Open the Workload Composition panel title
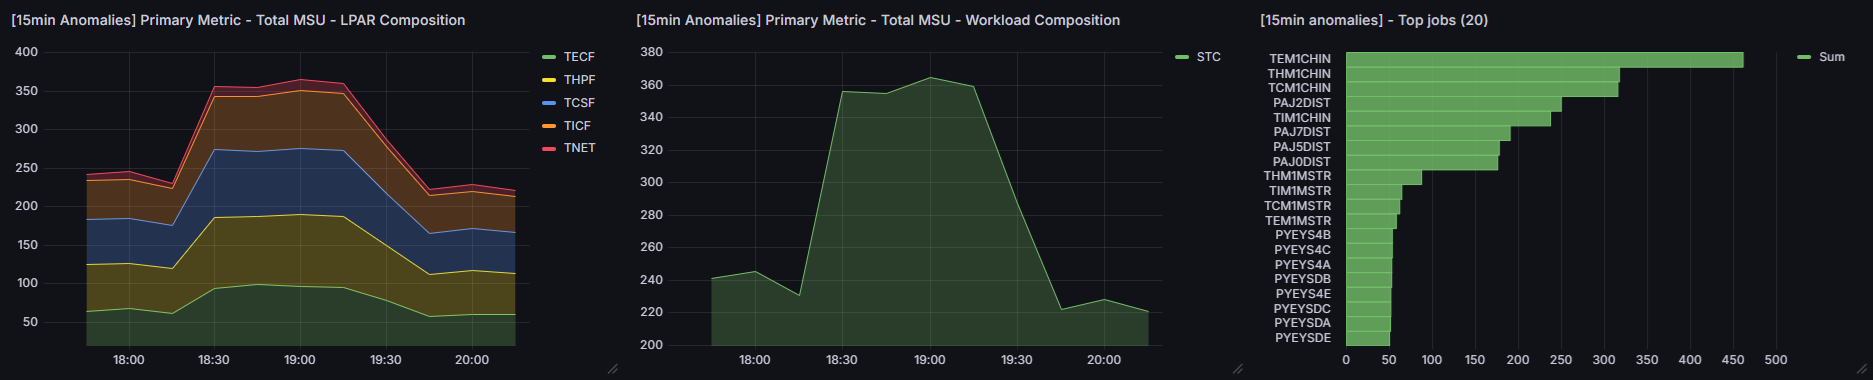Screen dimensions: 1873x380 point(878,20)
